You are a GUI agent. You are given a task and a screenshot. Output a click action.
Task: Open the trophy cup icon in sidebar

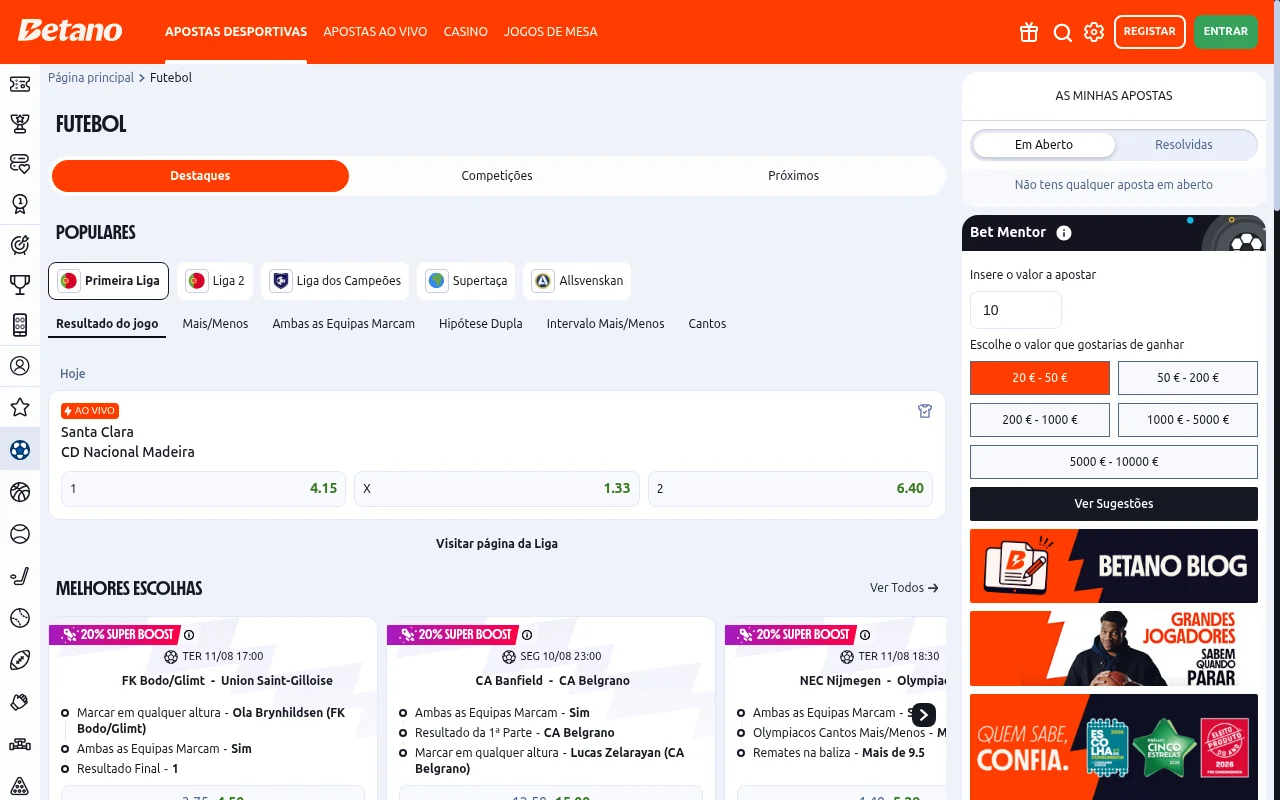20,285
